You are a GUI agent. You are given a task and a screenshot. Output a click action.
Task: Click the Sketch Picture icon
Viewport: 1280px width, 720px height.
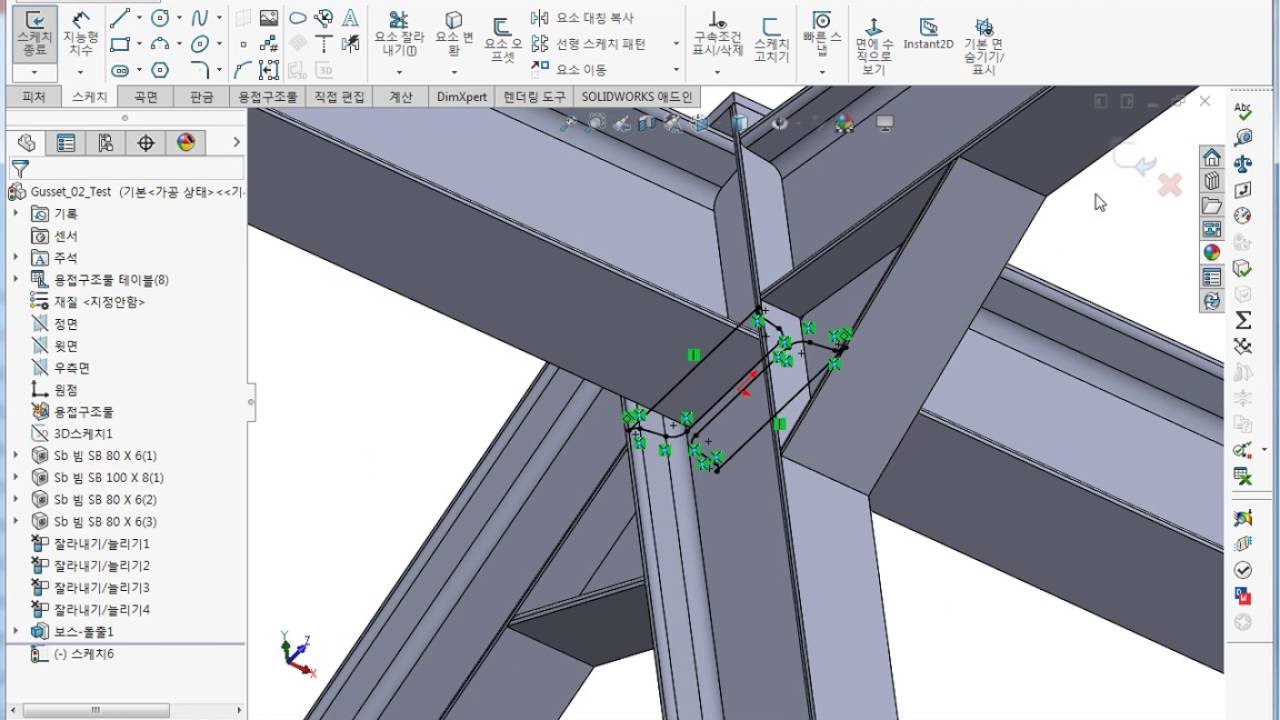[269, 18]
